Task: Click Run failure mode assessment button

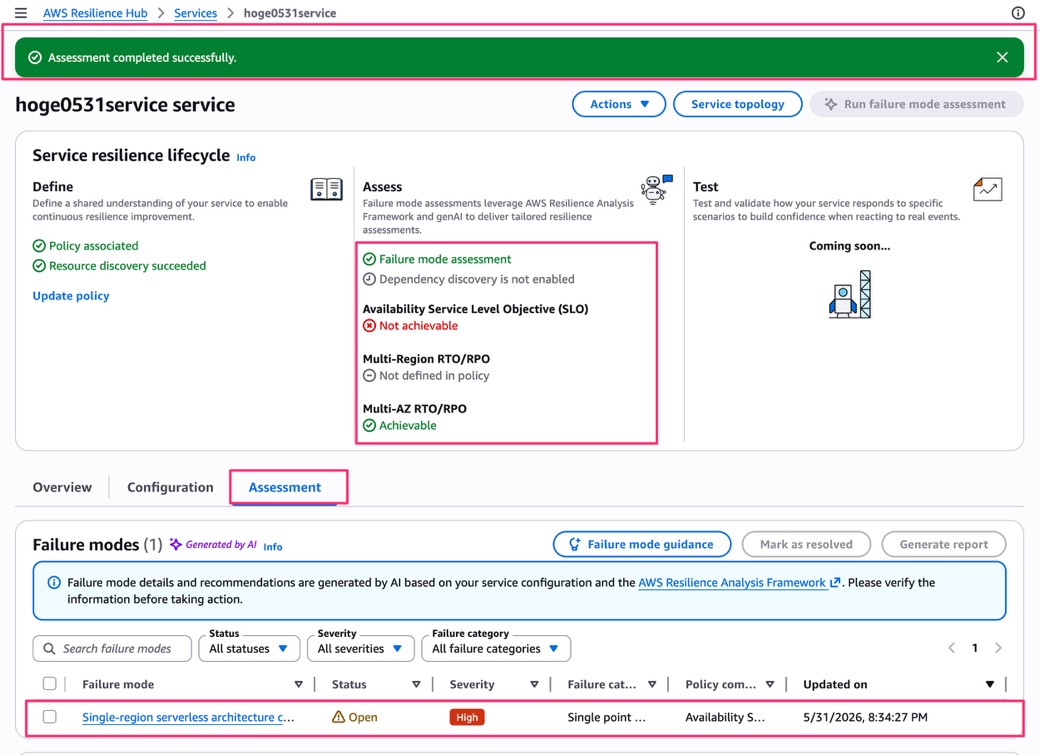Action: [x=916, y=104]
